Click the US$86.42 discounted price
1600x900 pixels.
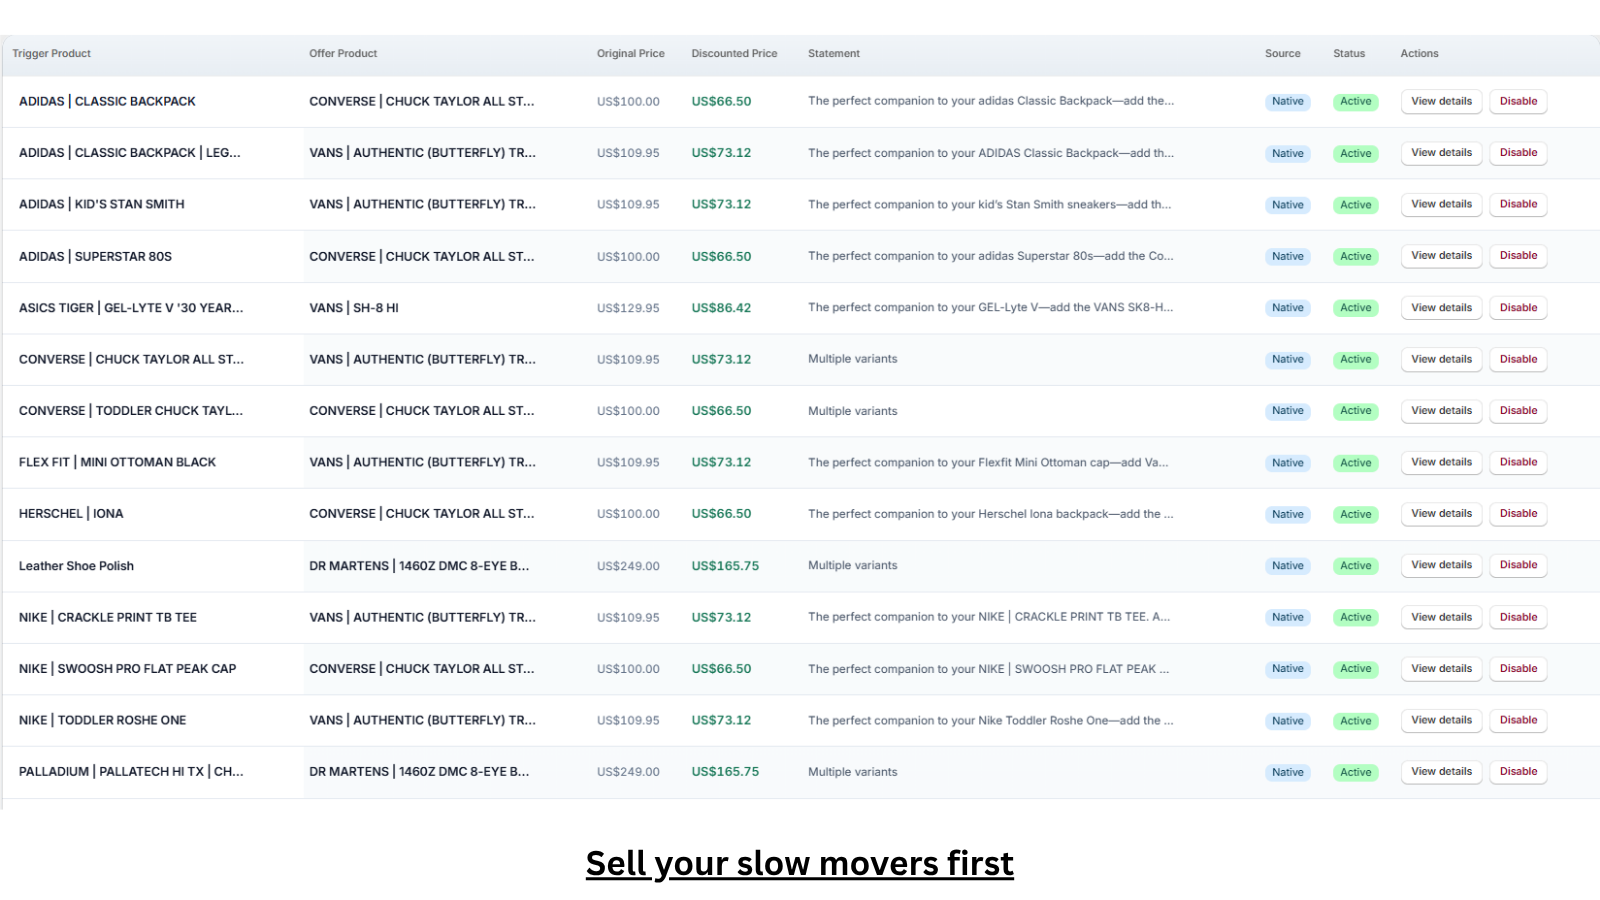(x=721, y=308)
